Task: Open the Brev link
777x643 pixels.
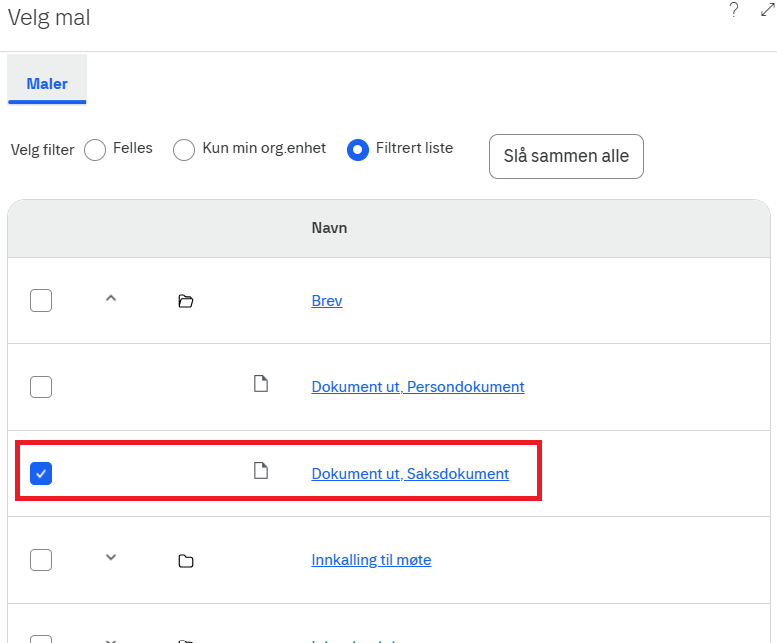Action: [x=327, y=301]
